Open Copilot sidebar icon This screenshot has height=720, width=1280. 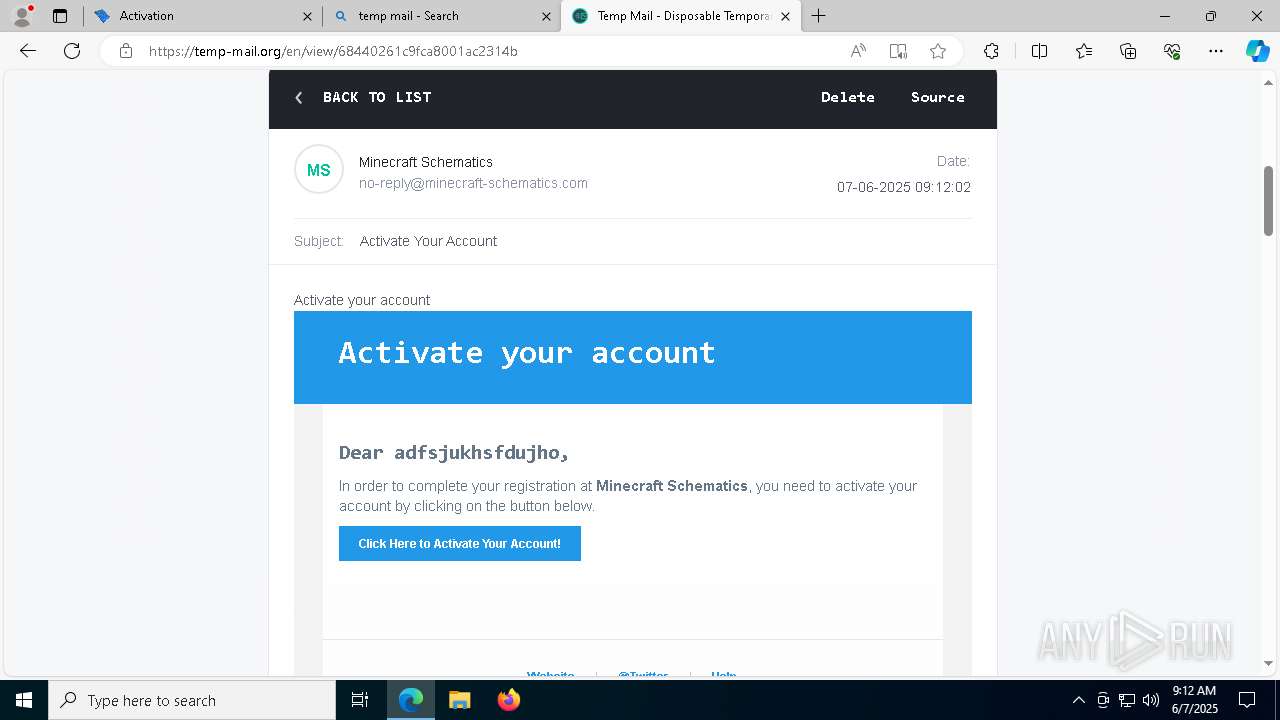click(x=1257, y=51)
